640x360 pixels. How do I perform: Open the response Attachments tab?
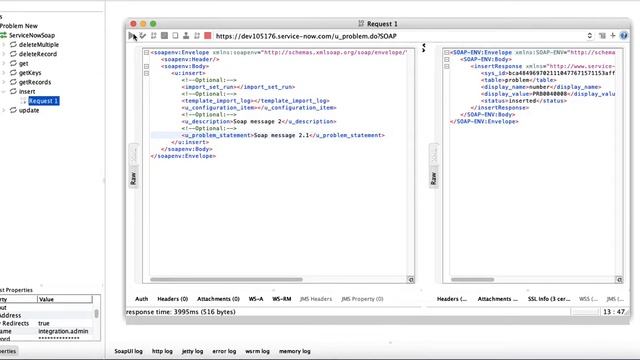[x=498, y=299]
